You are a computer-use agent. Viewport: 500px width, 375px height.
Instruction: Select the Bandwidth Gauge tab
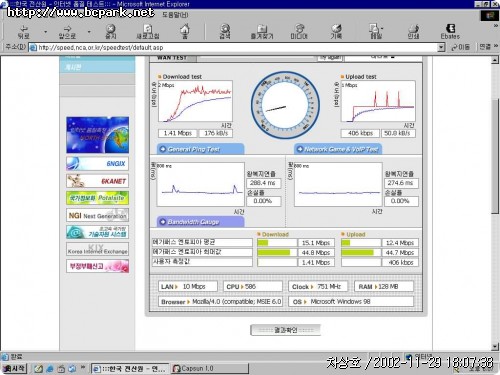[200, 222]
